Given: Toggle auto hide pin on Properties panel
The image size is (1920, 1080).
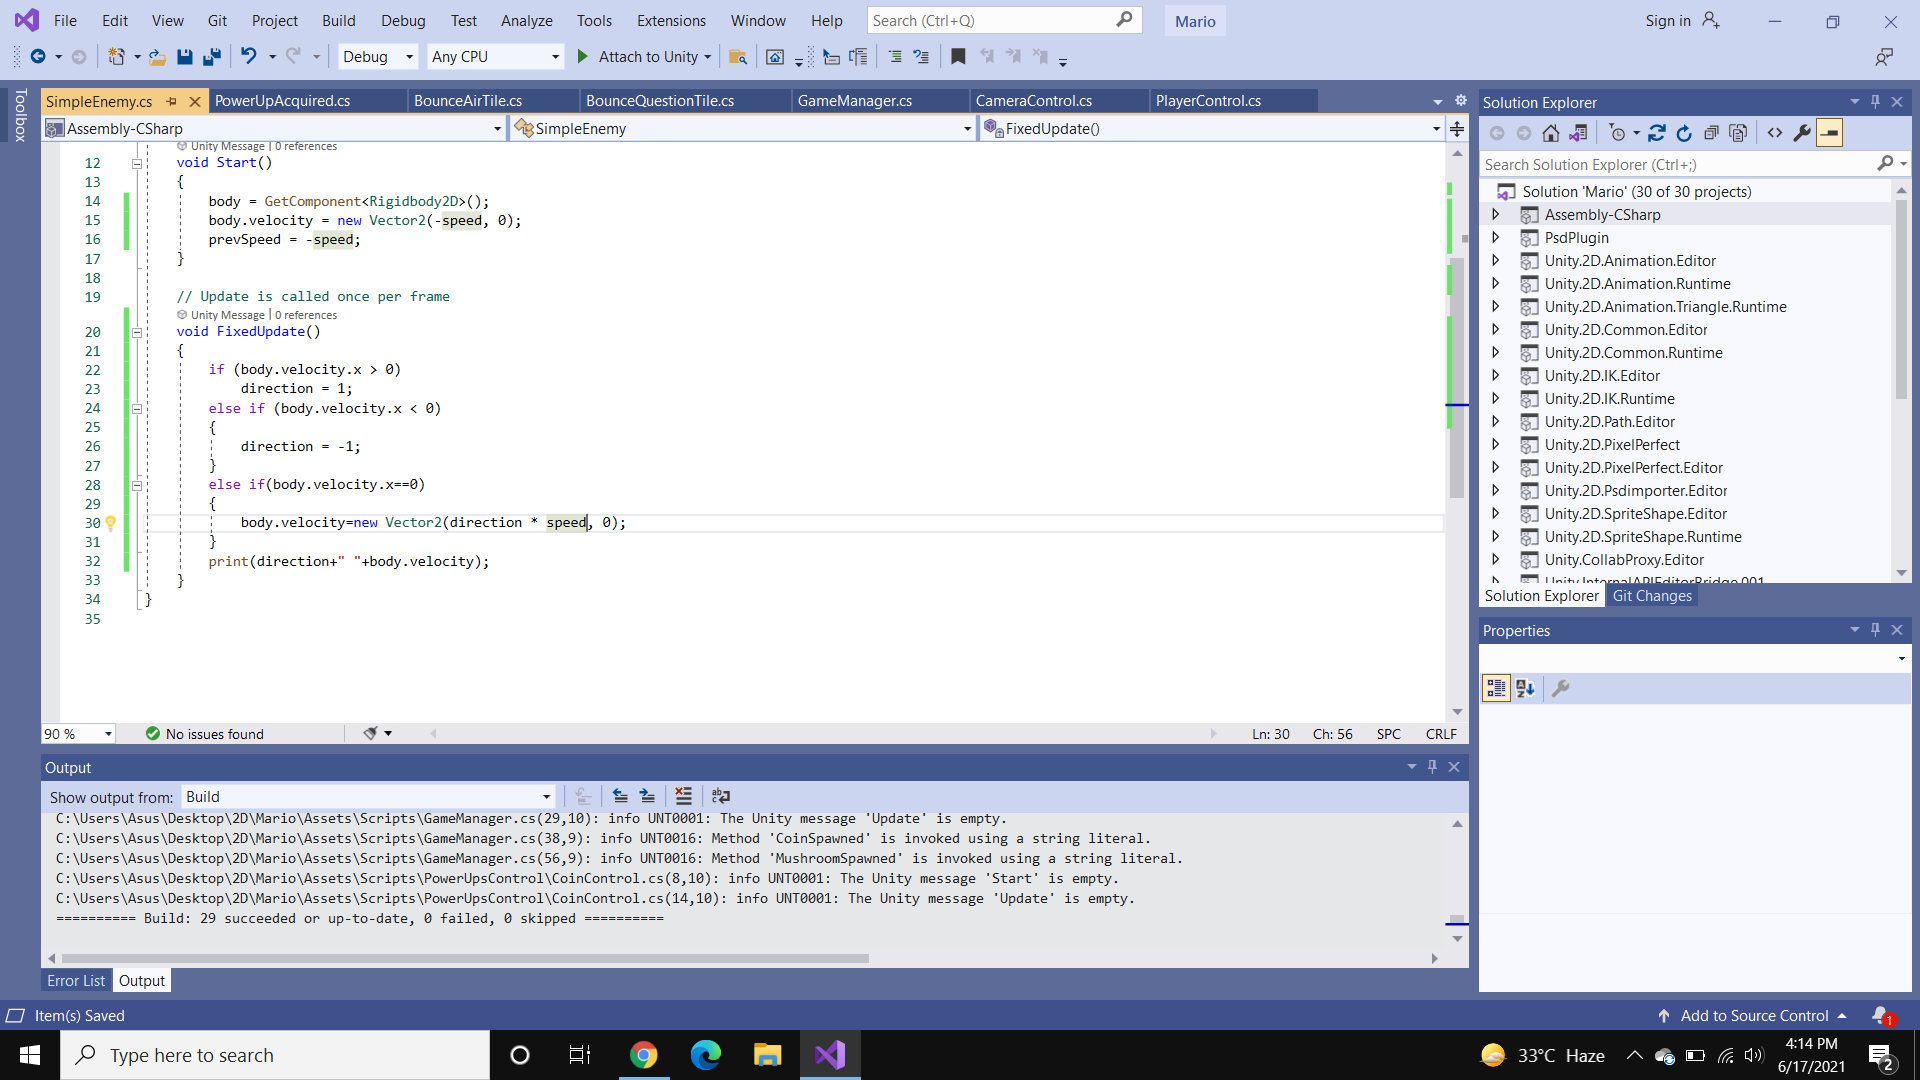Looking at the screenshot, I should click(1875, 630).
